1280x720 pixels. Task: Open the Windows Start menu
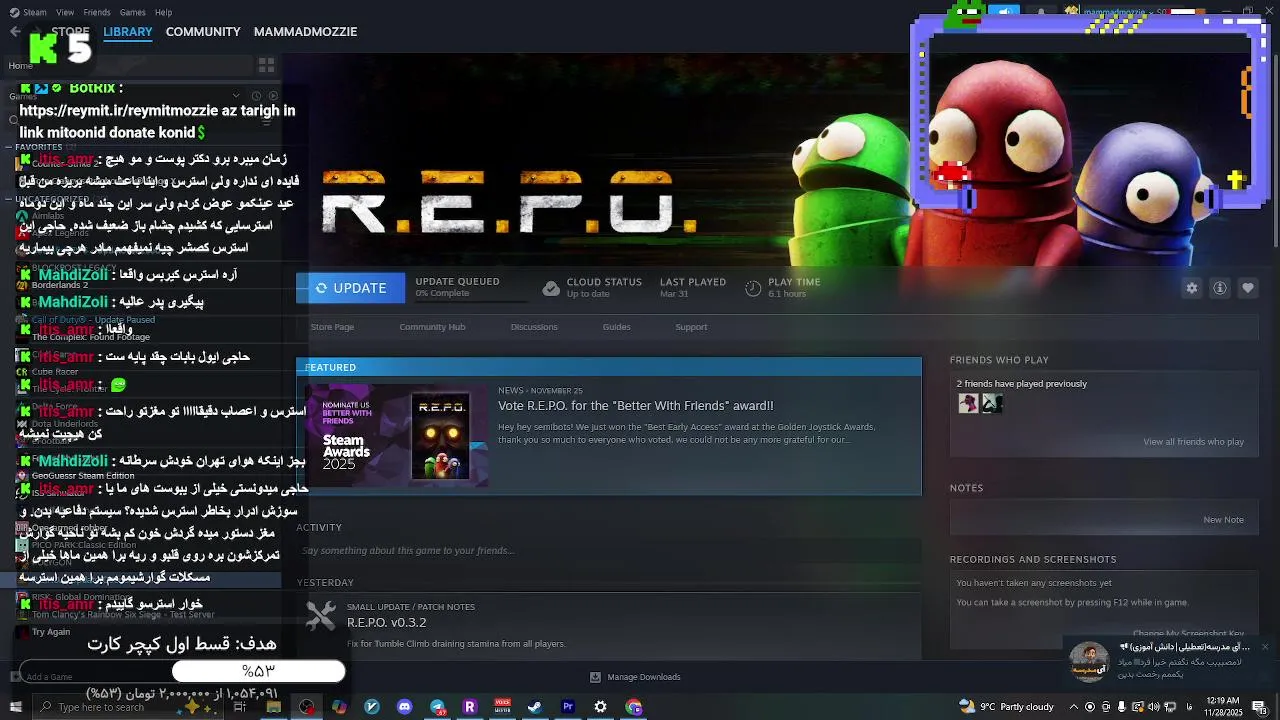pos(15,707)
